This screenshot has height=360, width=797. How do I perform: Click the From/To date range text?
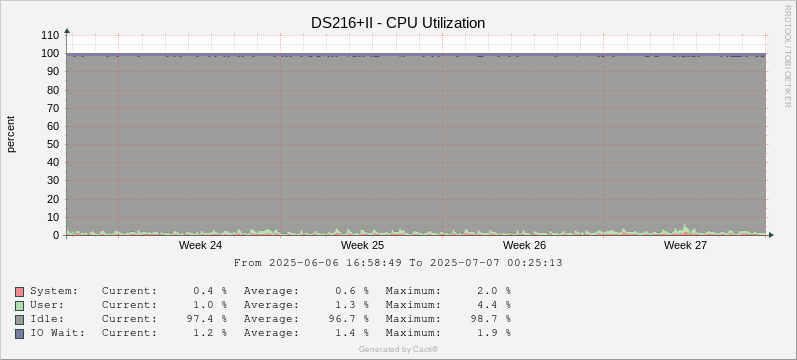(x=398, y=263)
